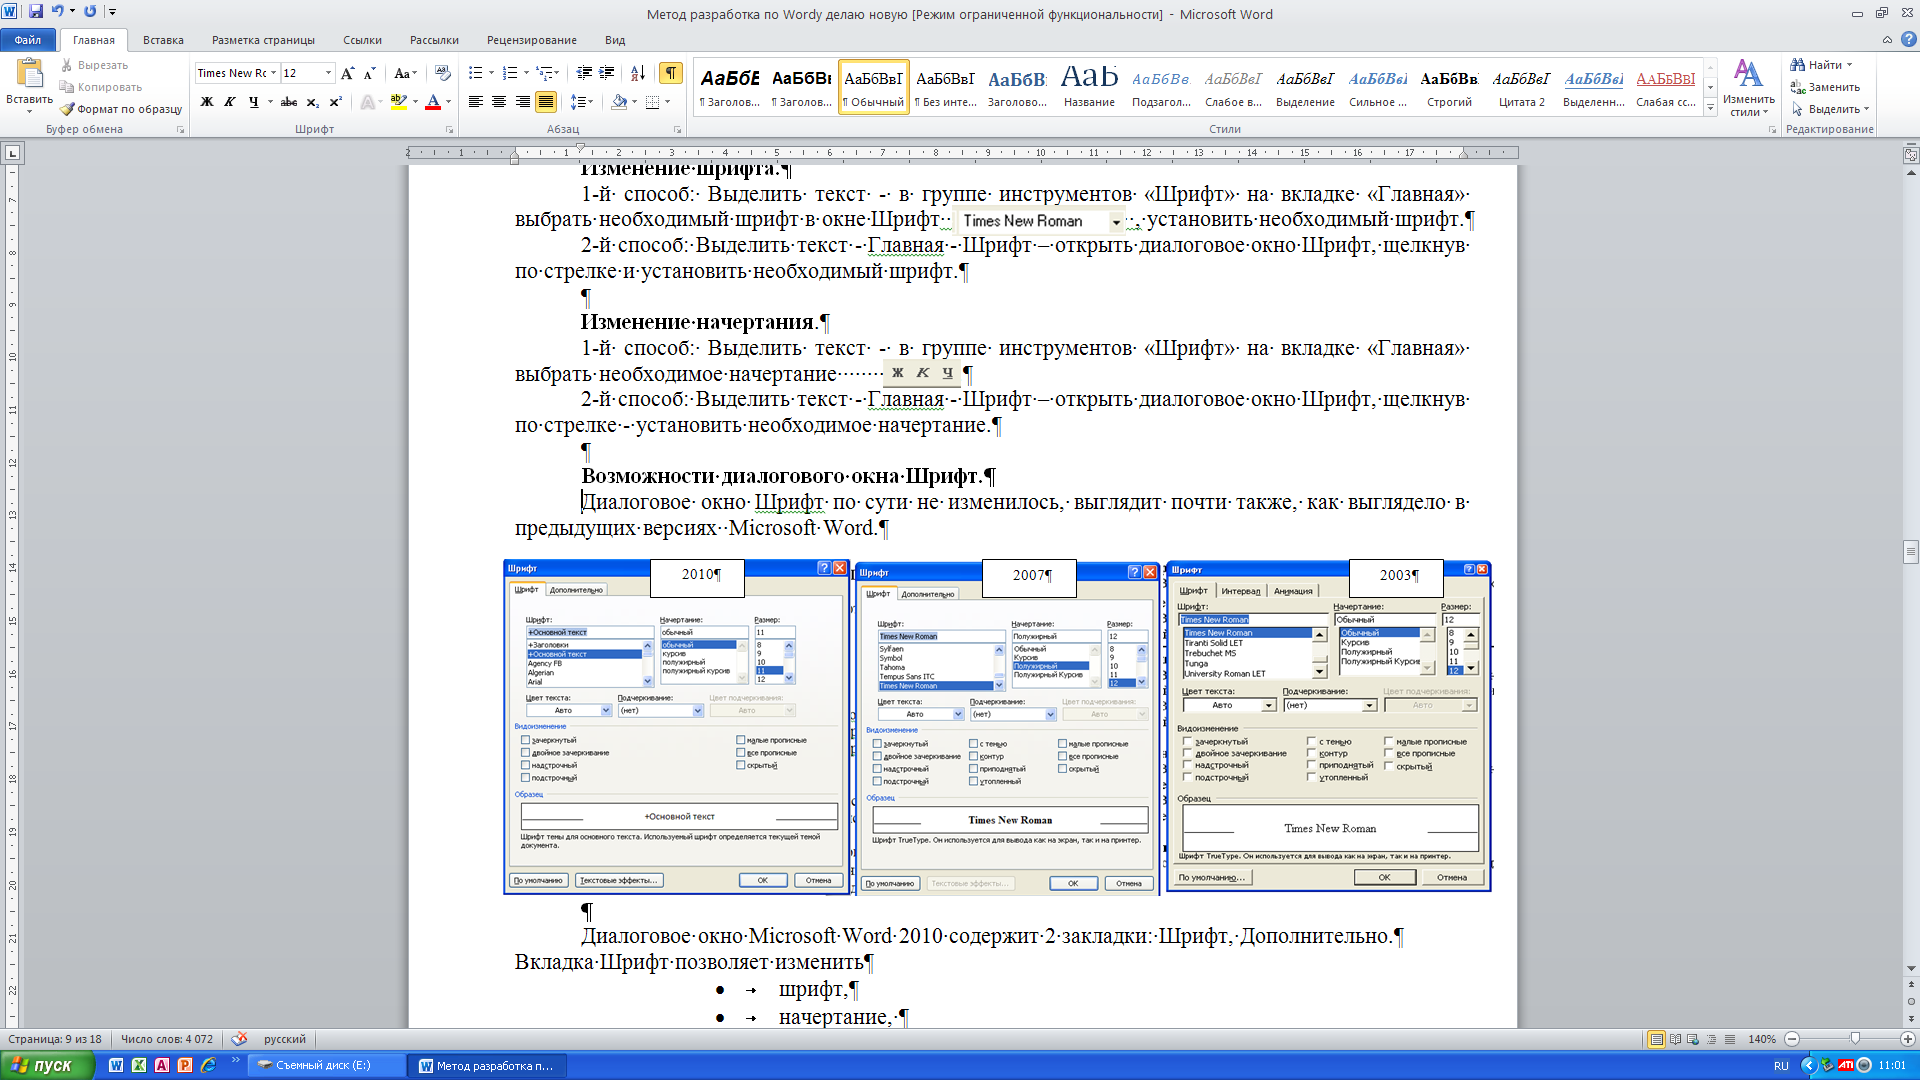
Task: Align text left with the ribbon icon
Action: tap(476, 102)
